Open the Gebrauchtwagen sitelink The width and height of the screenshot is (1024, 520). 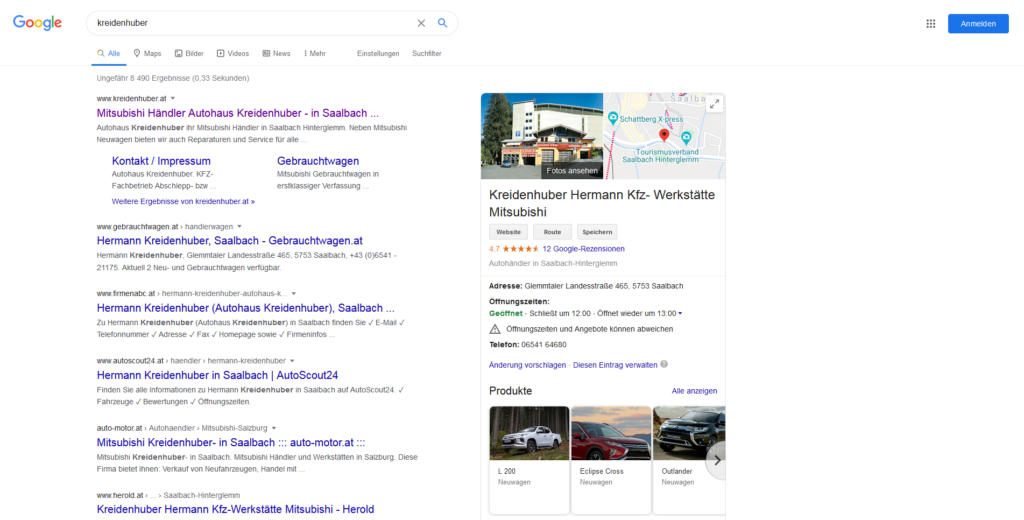(x=318, y=161)
